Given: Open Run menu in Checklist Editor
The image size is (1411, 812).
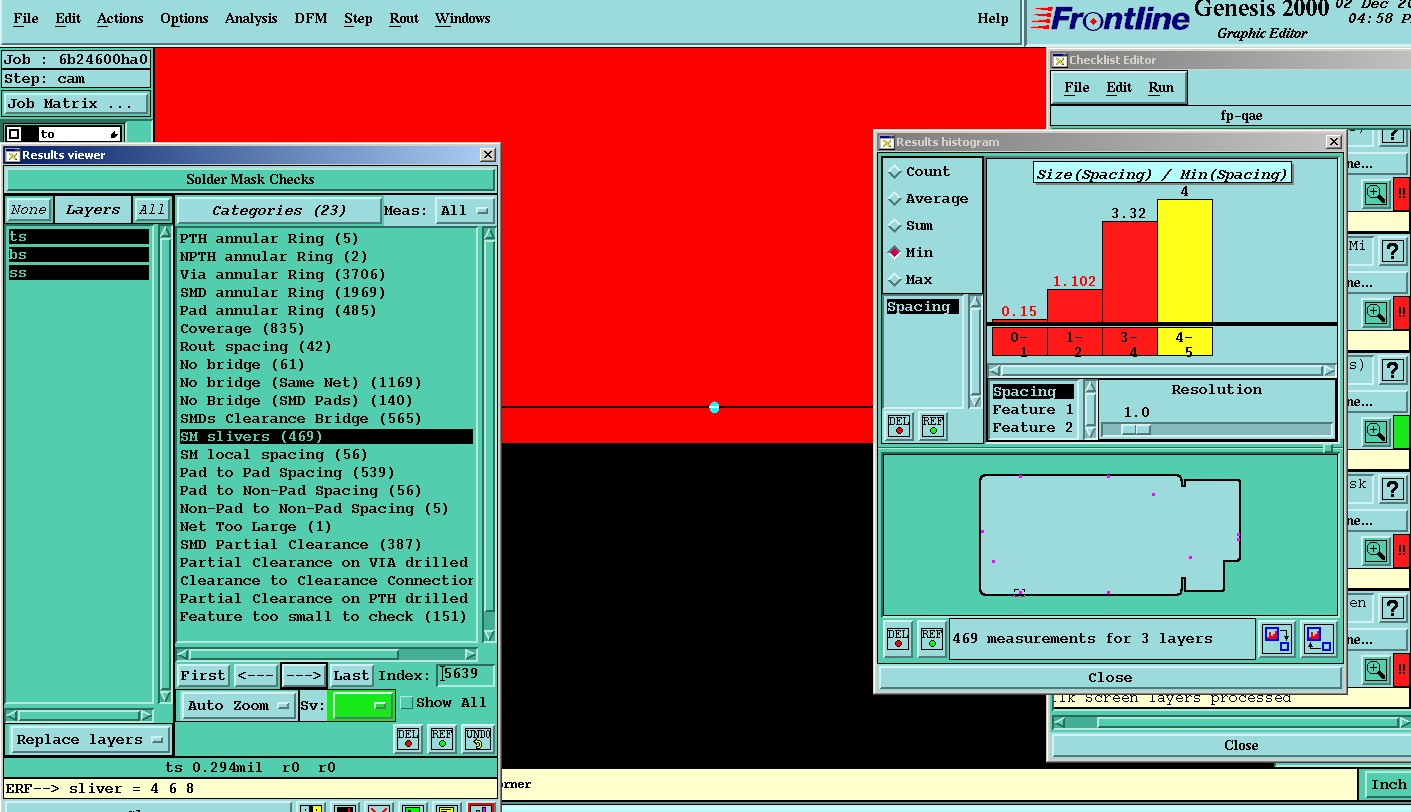Looking at the screenshot, I should coord(1161,87).
